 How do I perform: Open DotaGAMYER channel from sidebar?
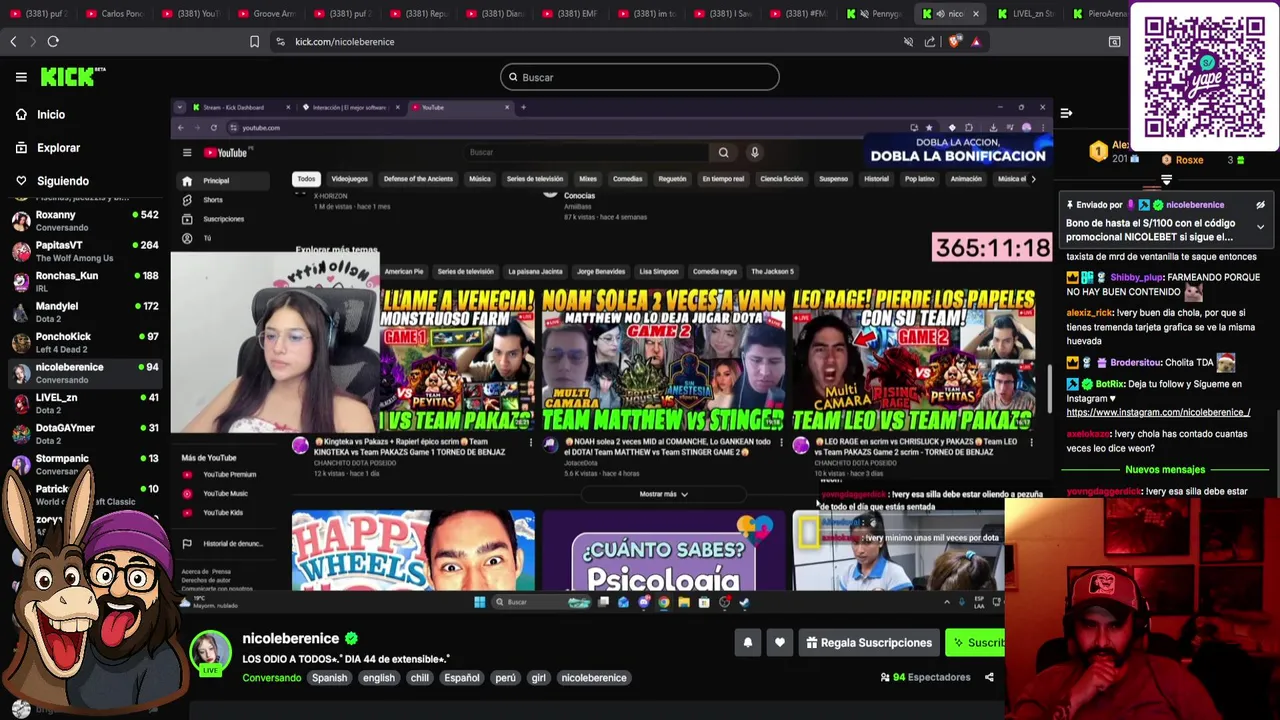pyautogui.click(x=85, y=434)
